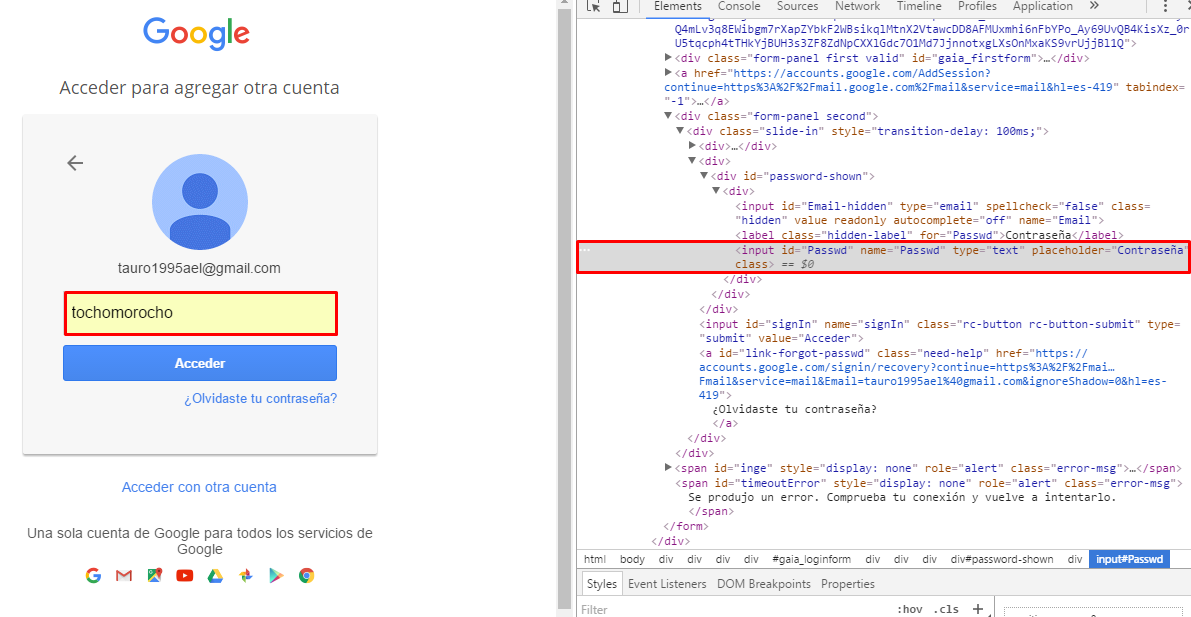This screenshot has width=1191, height=617.
Task: Activate the DevTools inspect element picker
Action: [594, 6]
